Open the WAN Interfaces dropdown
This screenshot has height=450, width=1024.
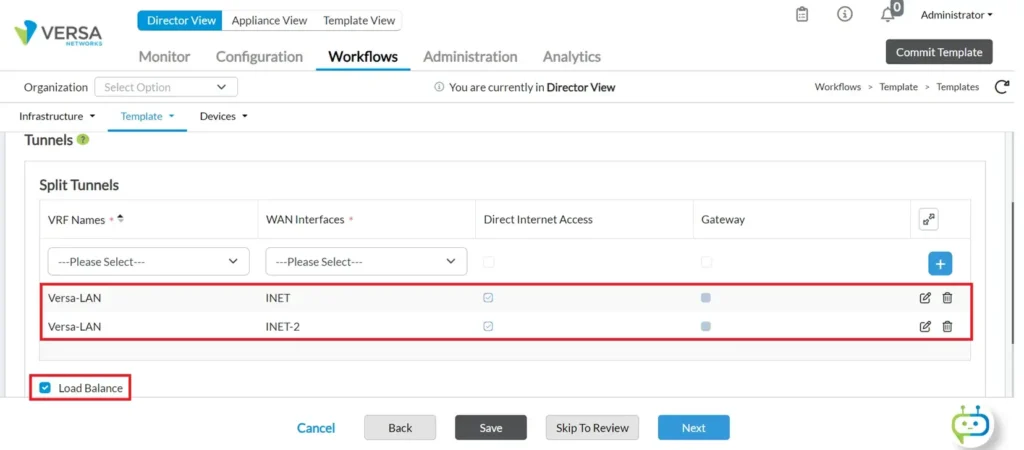pos(366,261)
